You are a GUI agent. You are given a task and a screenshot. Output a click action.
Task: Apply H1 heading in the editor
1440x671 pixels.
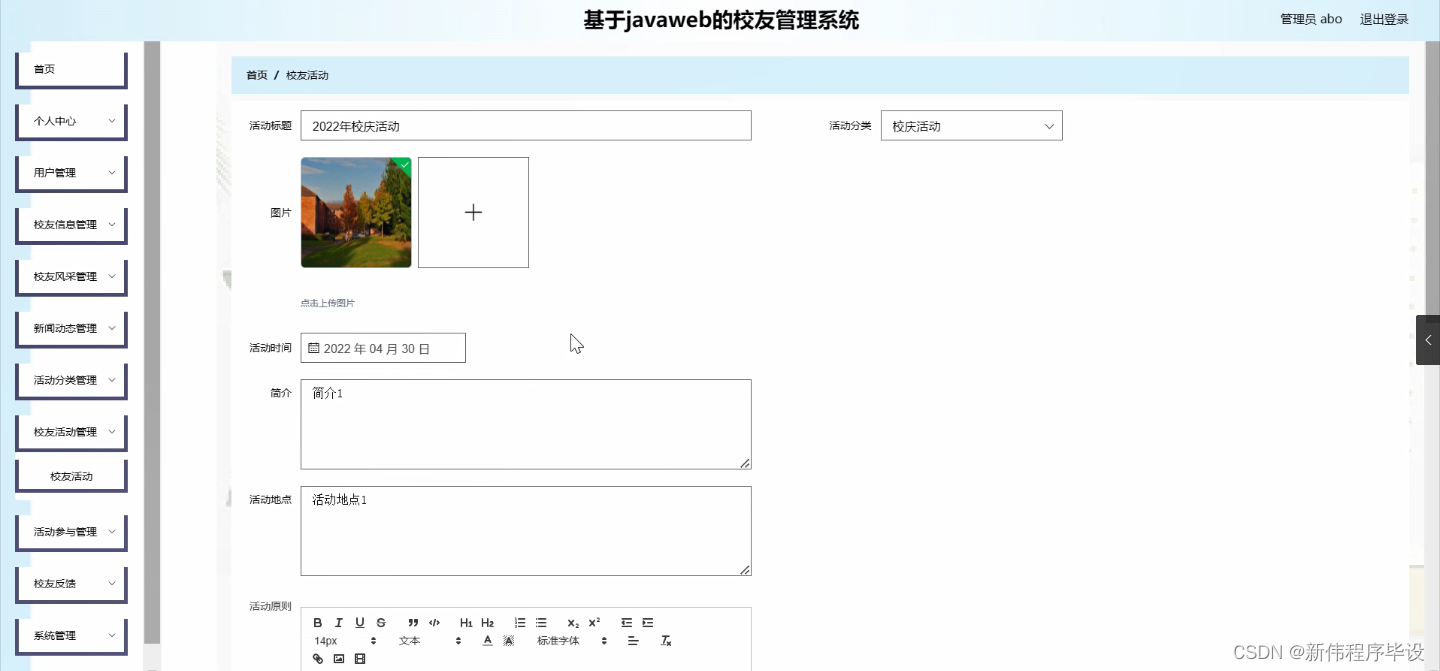[466, 622]
